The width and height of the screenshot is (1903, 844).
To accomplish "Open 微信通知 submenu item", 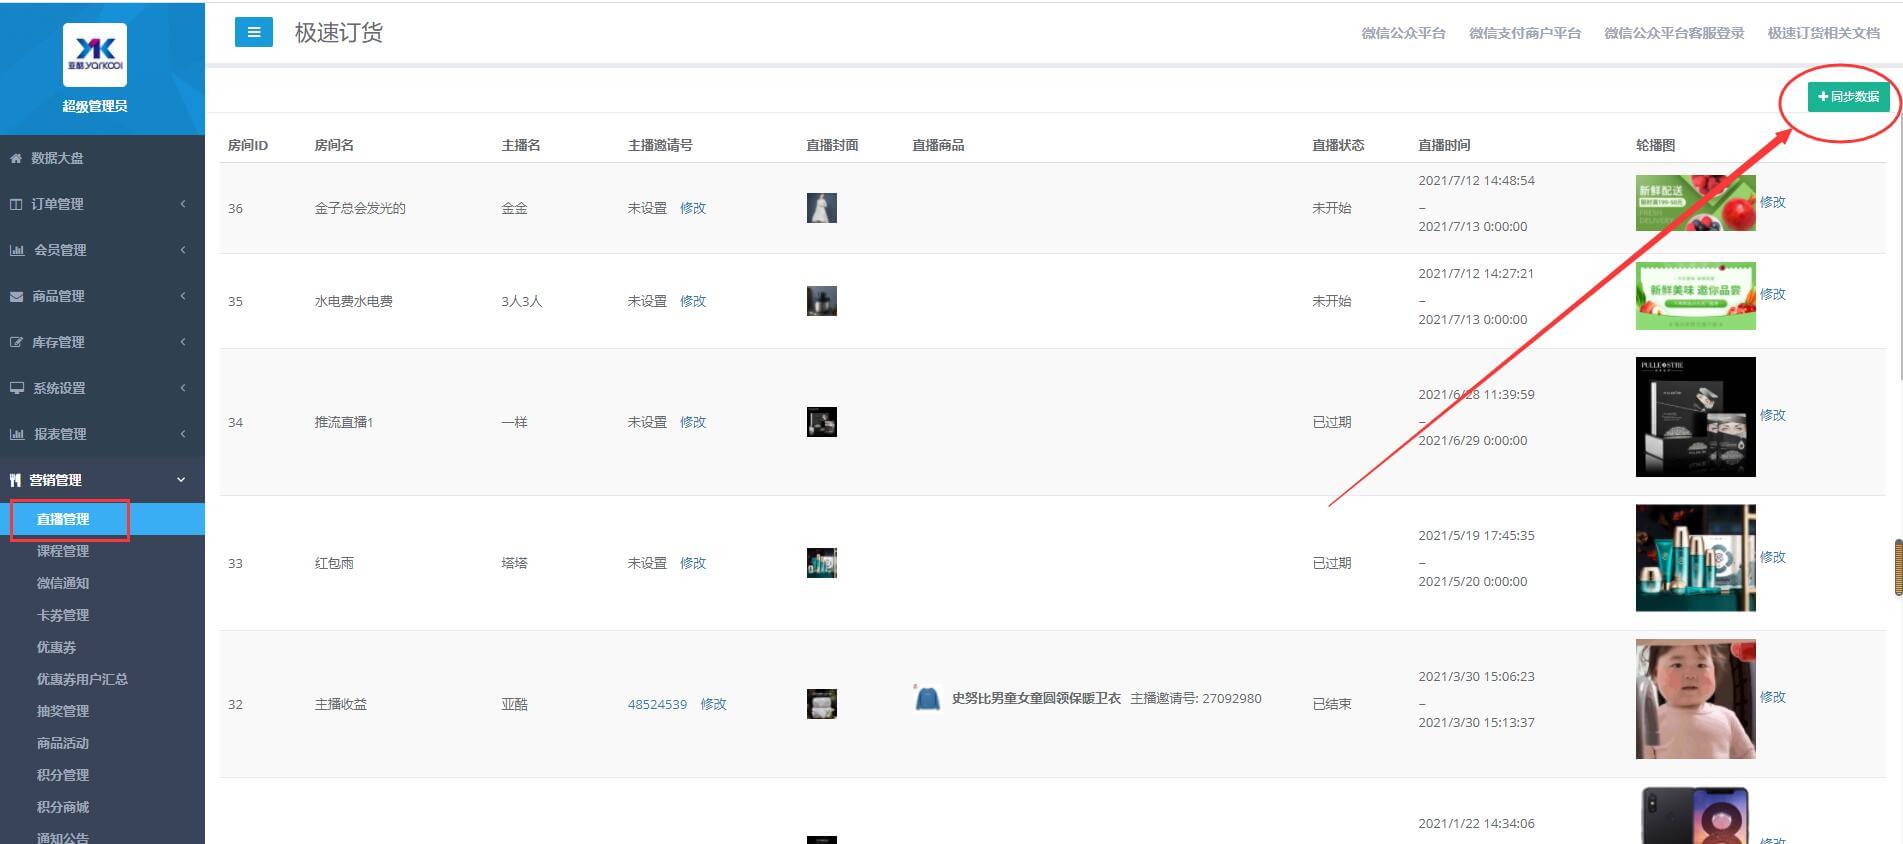I will pos(63,583).
